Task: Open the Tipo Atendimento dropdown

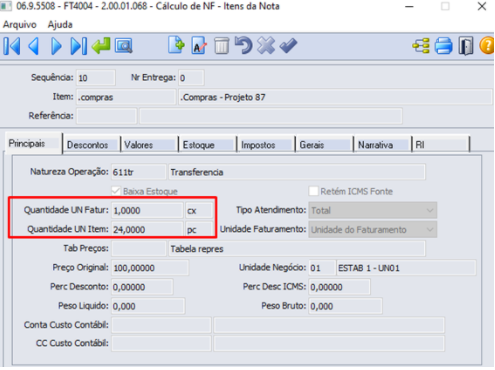Action: pyautogui.click(x=372, y=210)
